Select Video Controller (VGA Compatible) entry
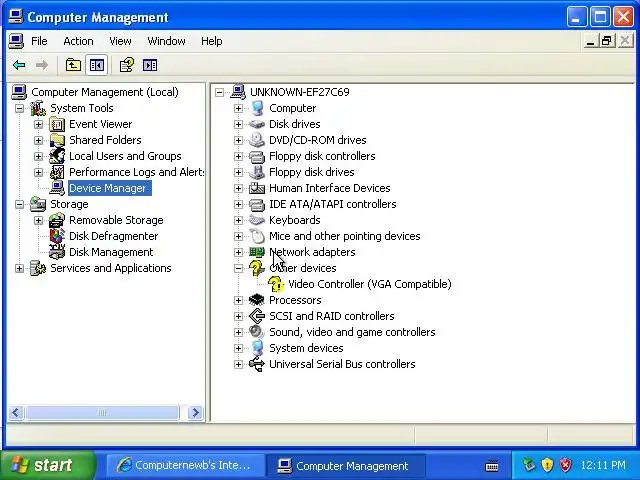640x480 pixels. (x=370, y=284)
